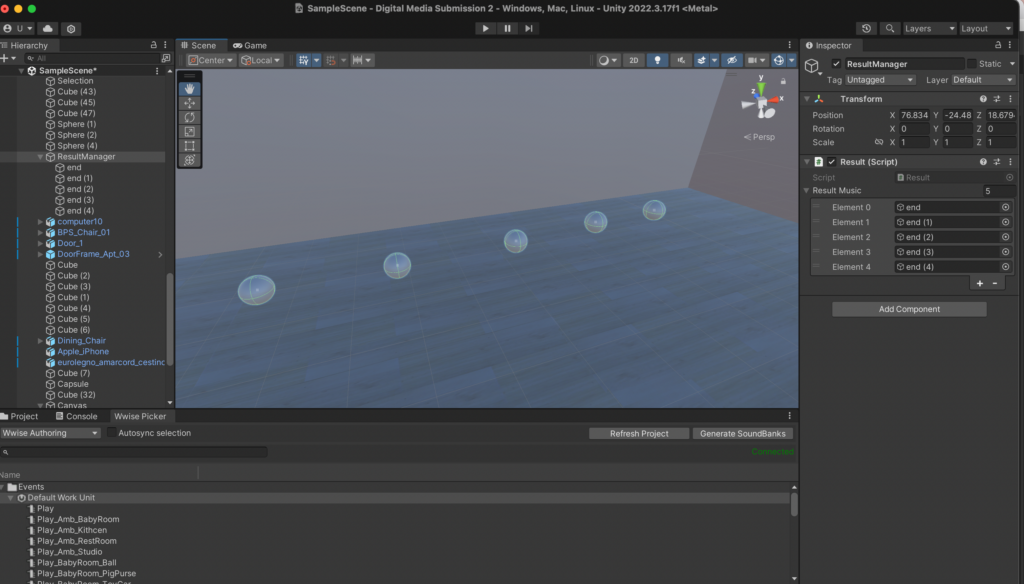
Task: Select the Hand view tool
Action: click(189, 89)
